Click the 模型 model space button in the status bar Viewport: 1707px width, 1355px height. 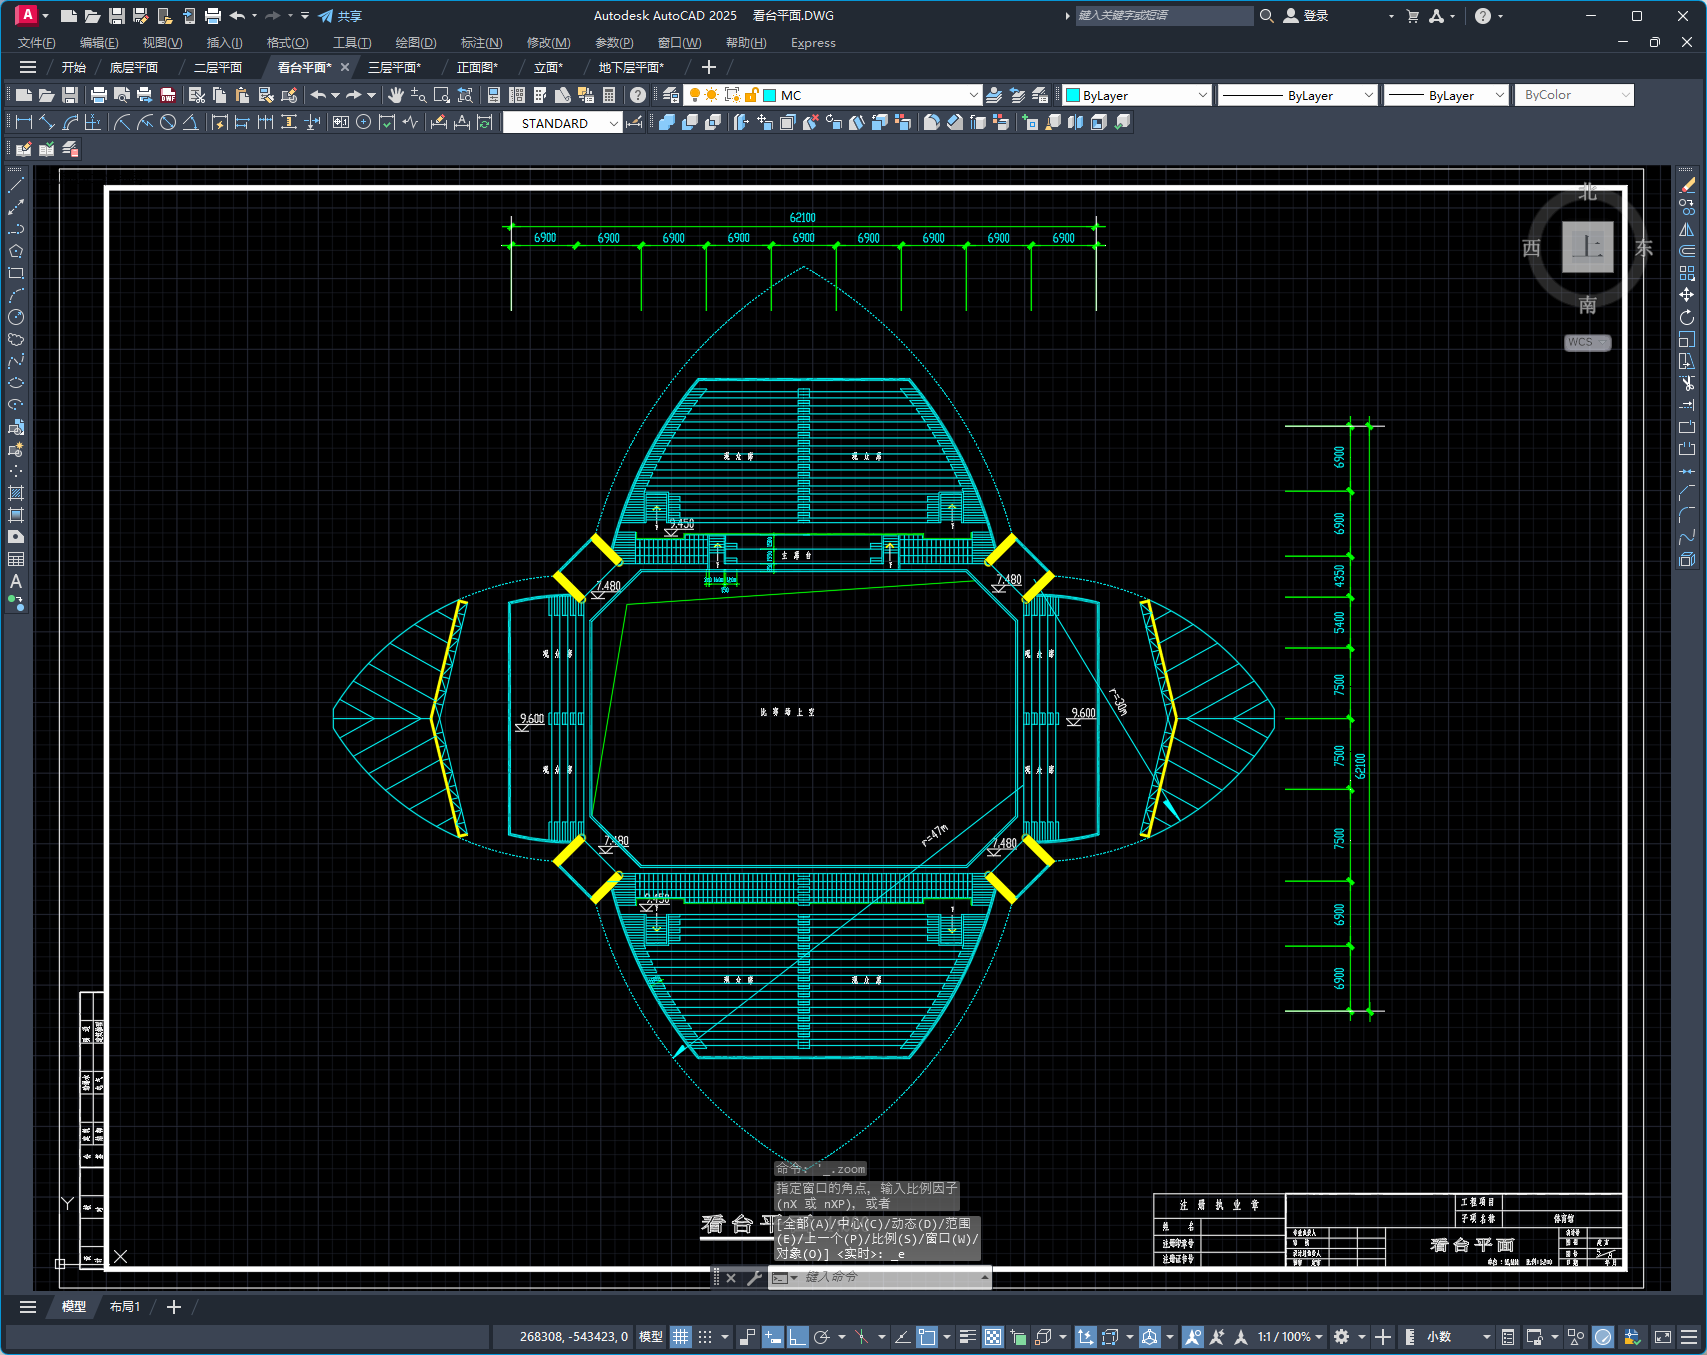[651, 1337]
